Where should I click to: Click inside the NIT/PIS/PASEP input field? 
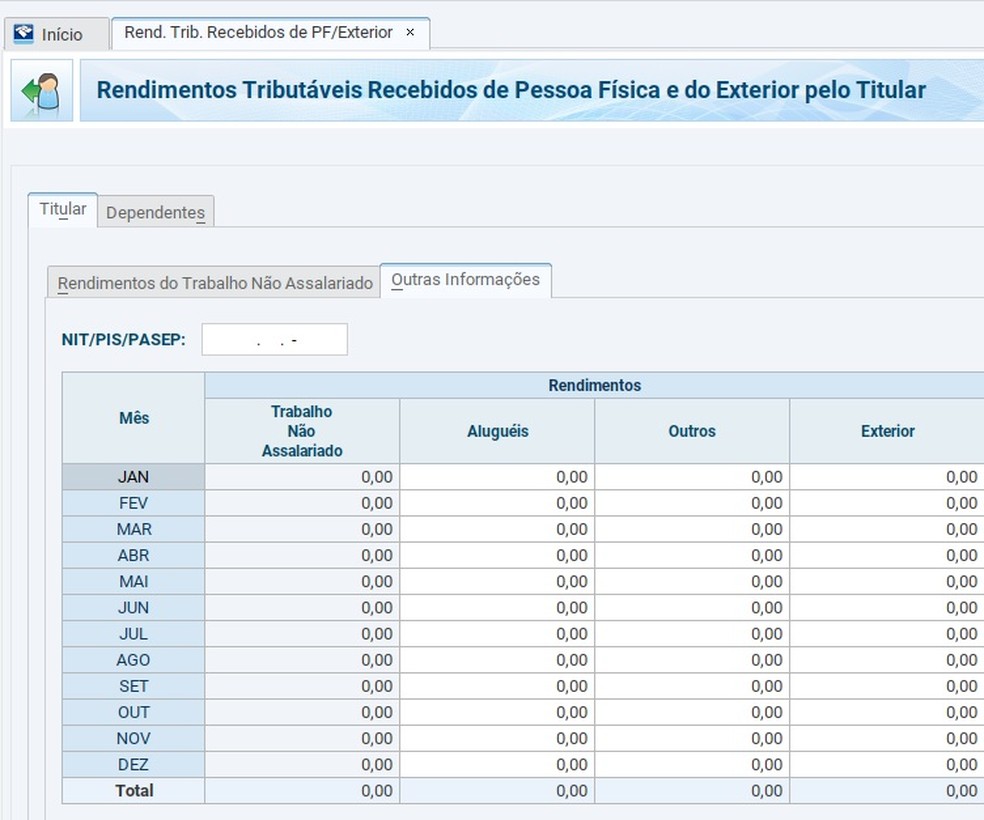coord(274,339)
